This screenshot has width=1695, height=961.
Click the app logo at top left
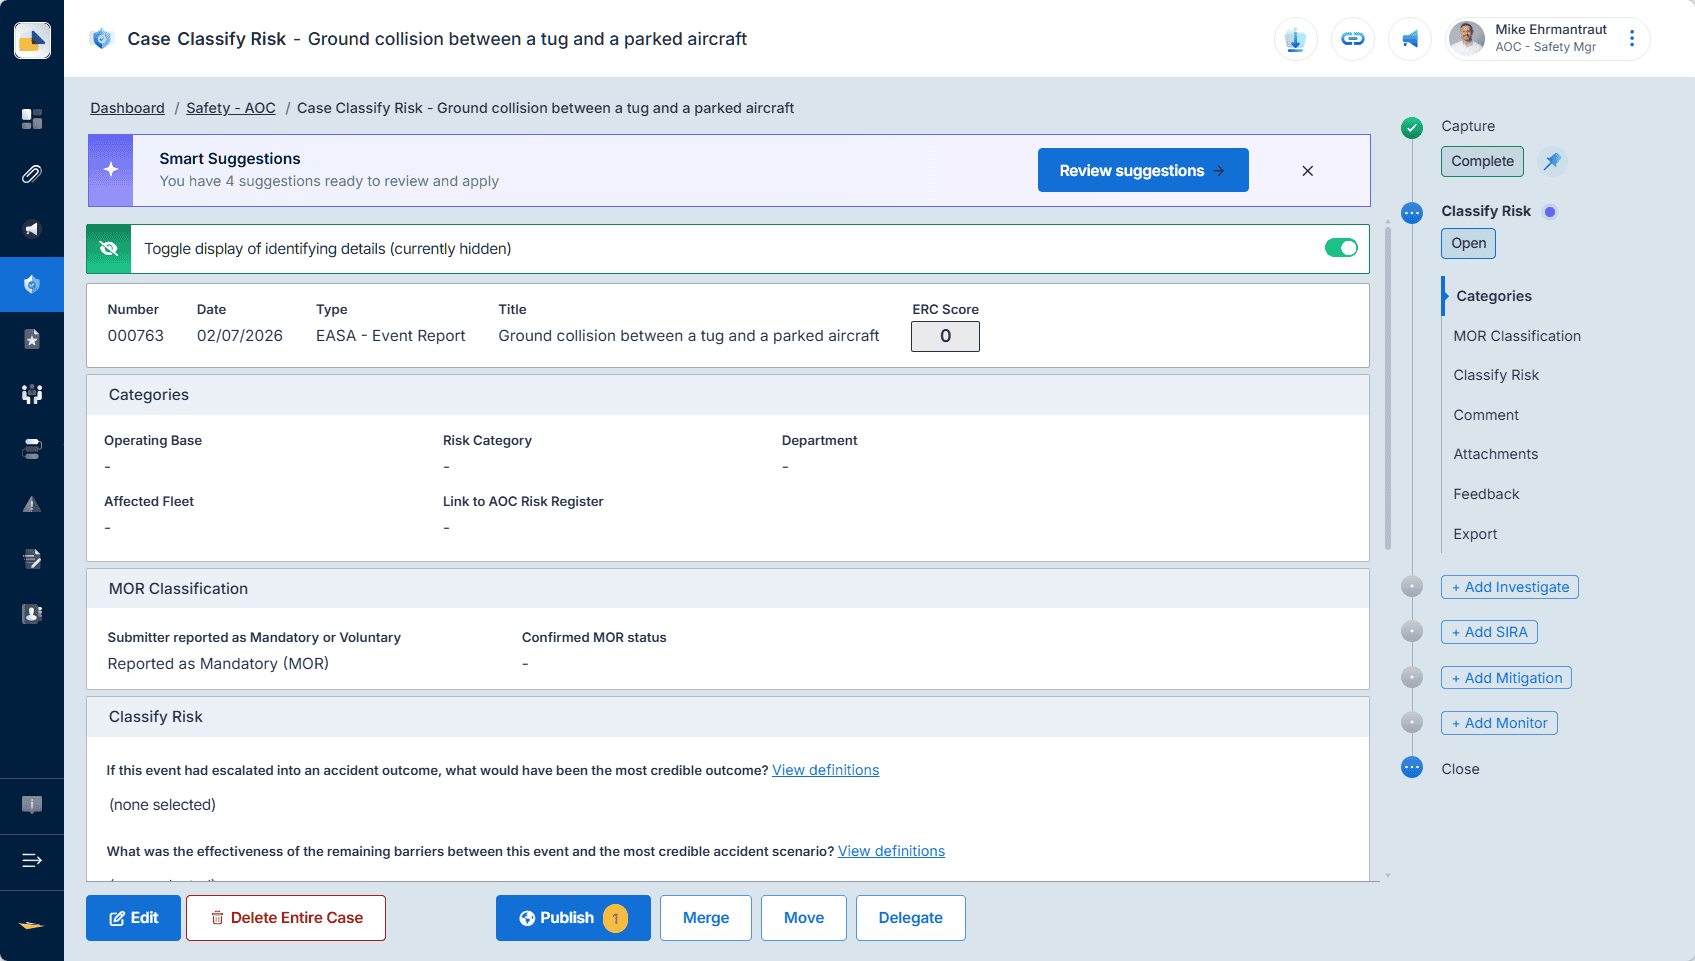[32, 40]
